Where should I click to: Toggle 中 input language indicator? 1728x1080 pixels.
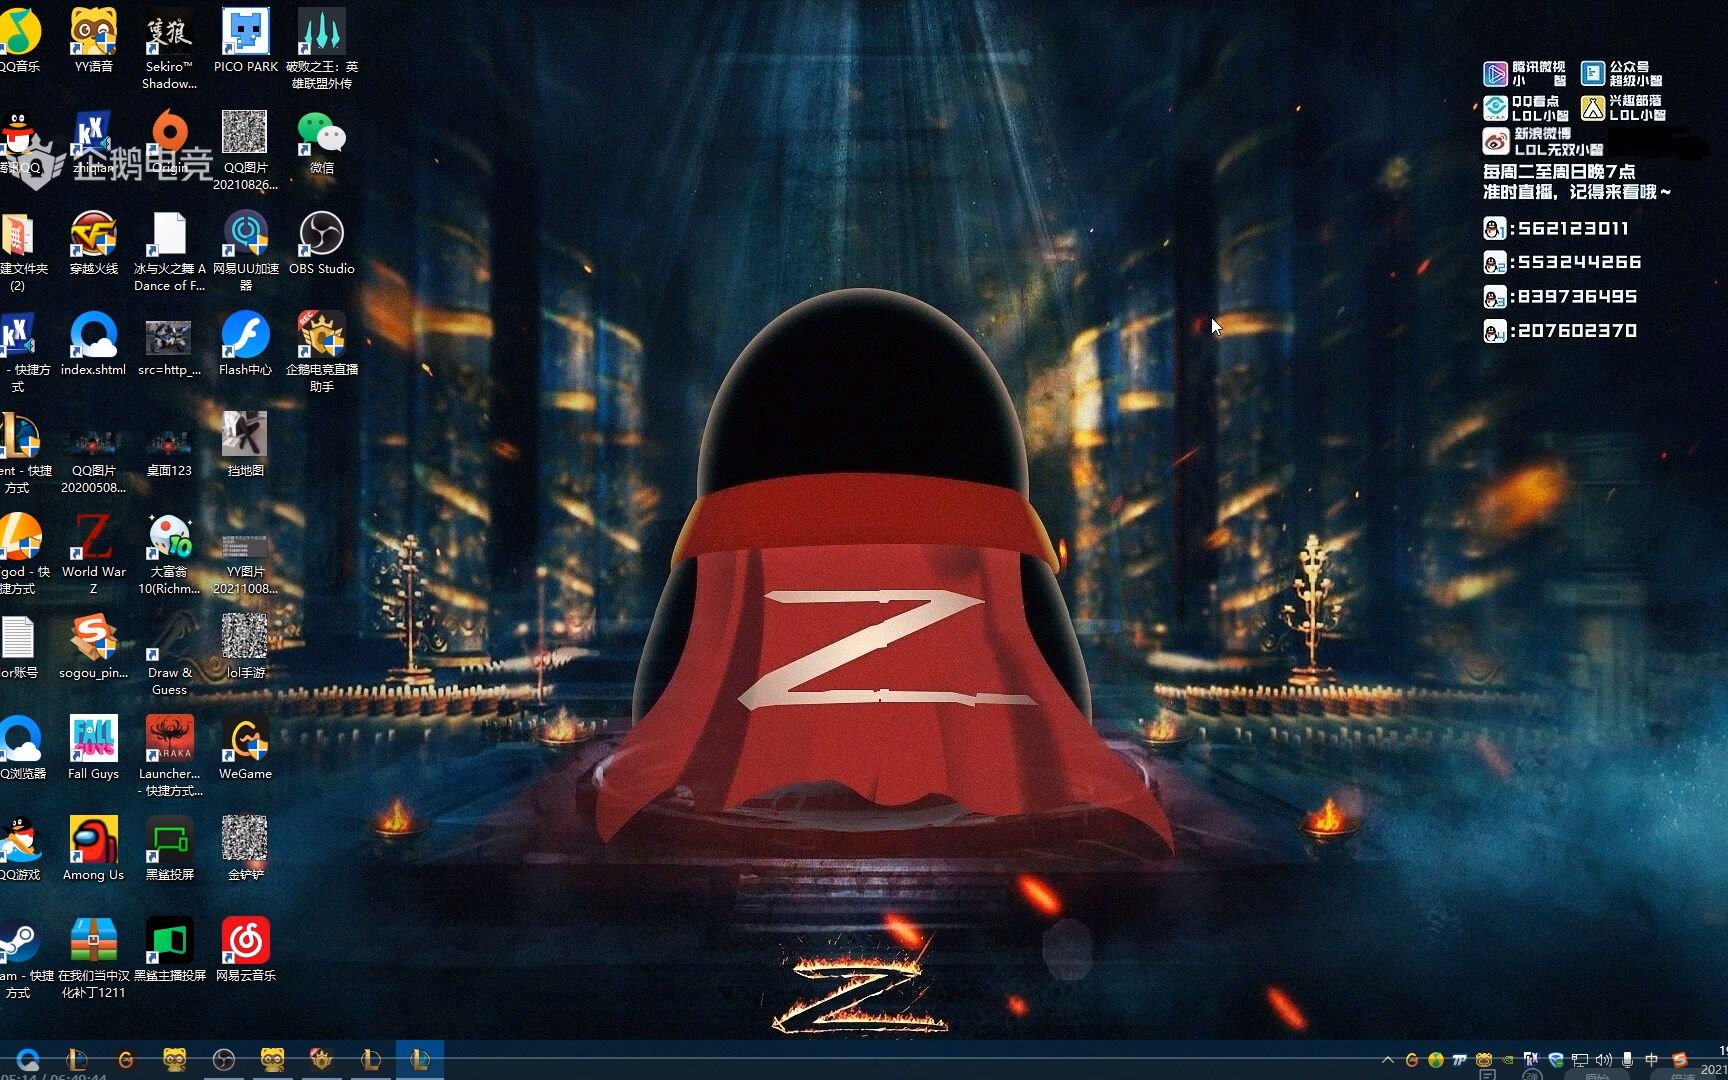1651,1060
